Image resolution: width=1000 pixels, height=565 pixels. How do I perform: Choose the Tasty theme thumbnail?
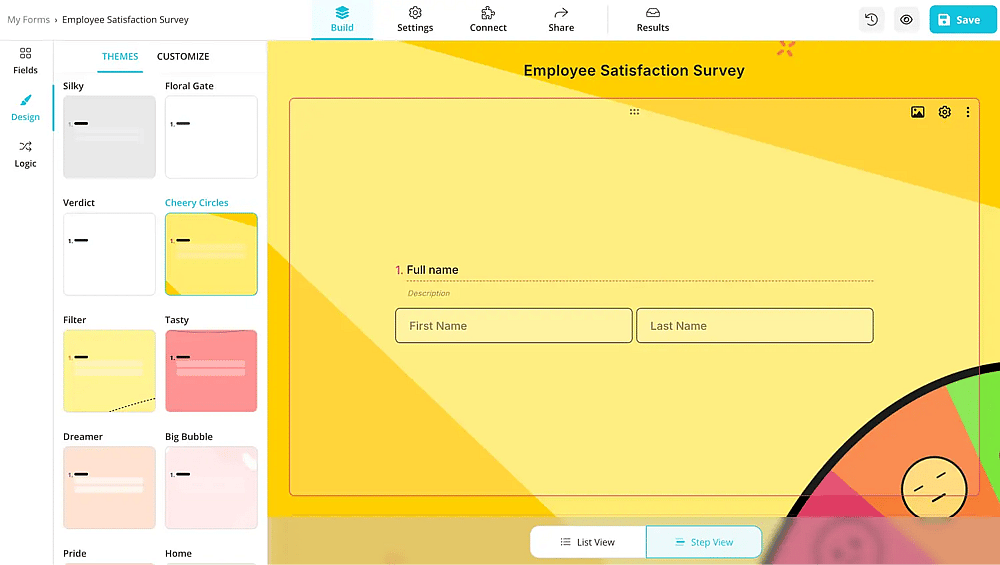click(211, 371)
